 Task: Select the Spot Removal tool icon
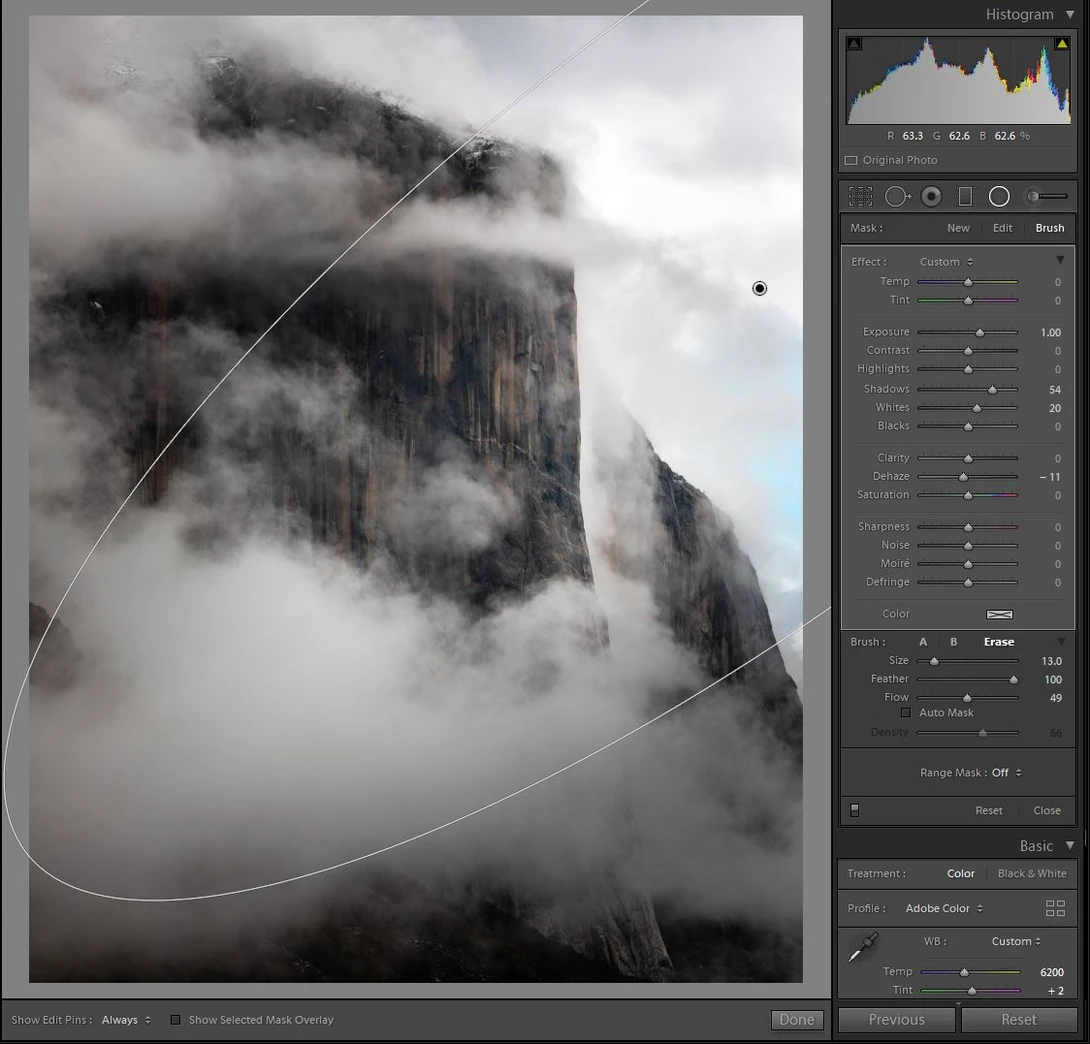pyautogui.click(x=897, y=197)
